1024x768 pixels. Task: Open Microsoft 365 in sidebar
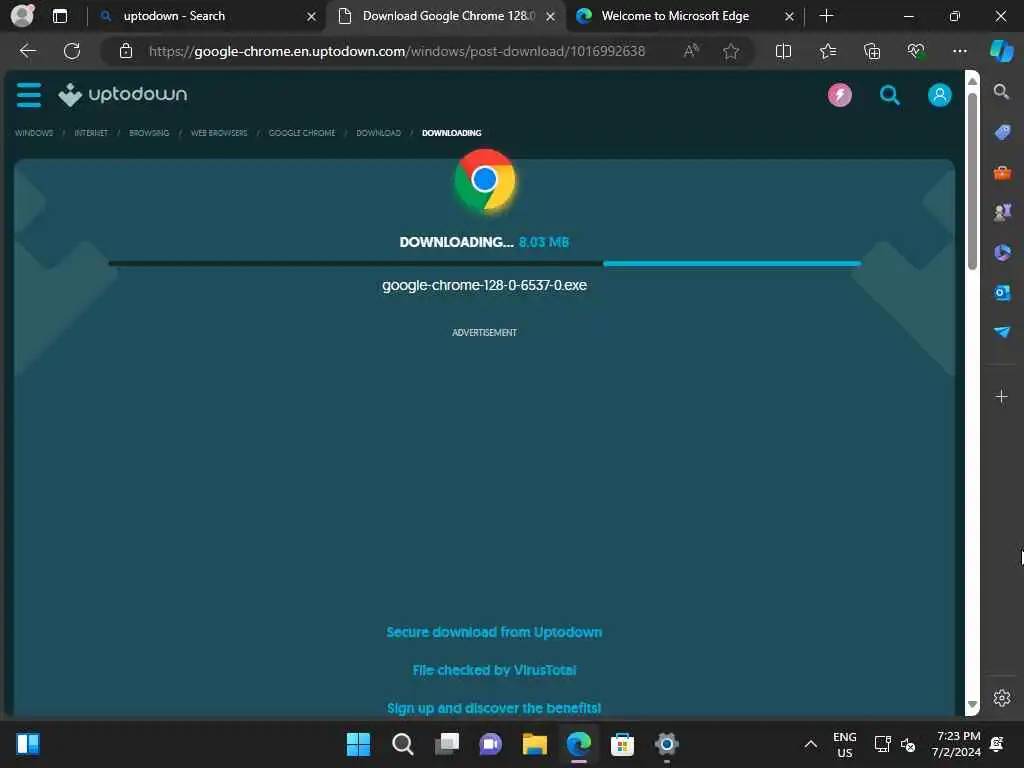coord(1002,252)
